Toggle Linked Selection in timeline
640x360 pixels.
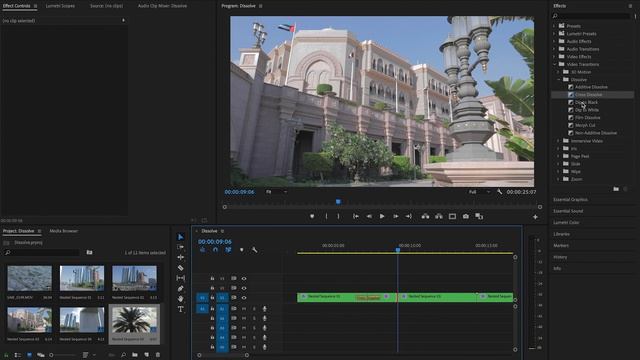click(228, 250)
